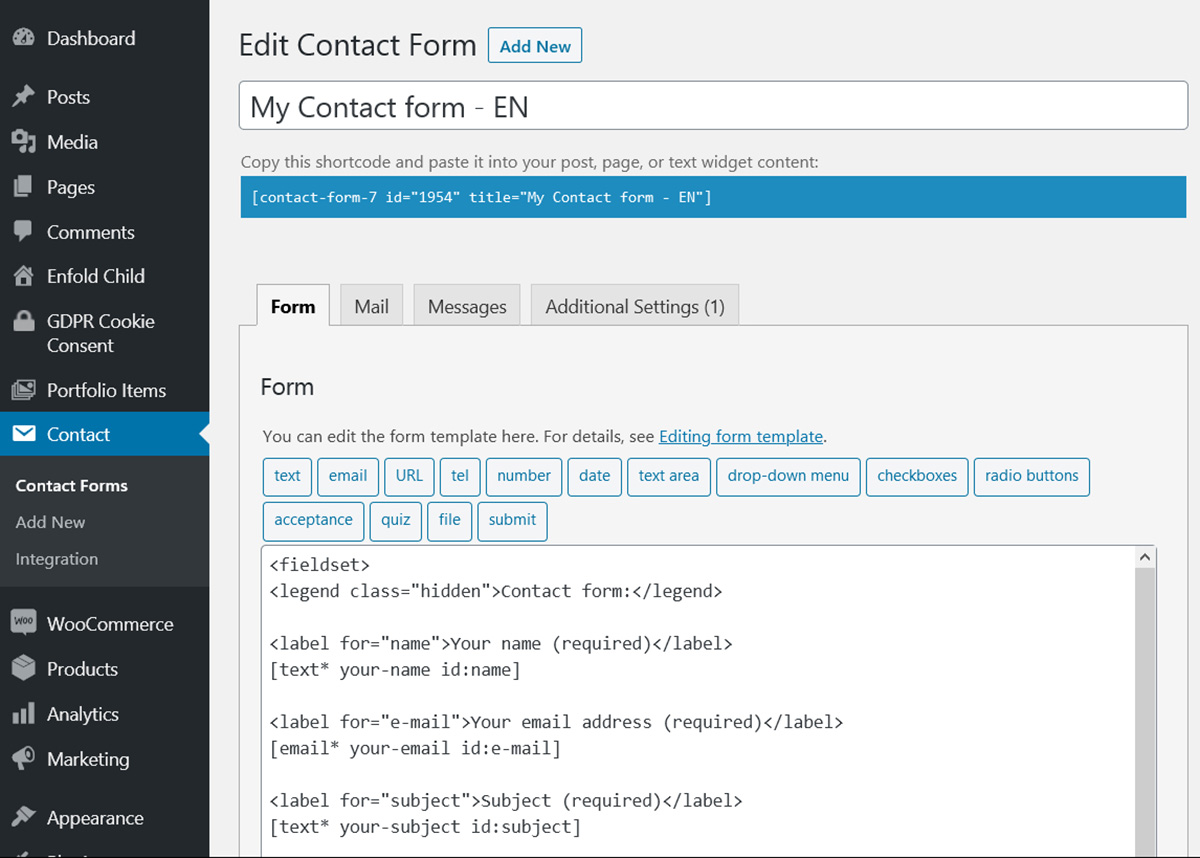
Task: Insert a file upload tag
Action: pyautogui.click(x=450, y=520)
